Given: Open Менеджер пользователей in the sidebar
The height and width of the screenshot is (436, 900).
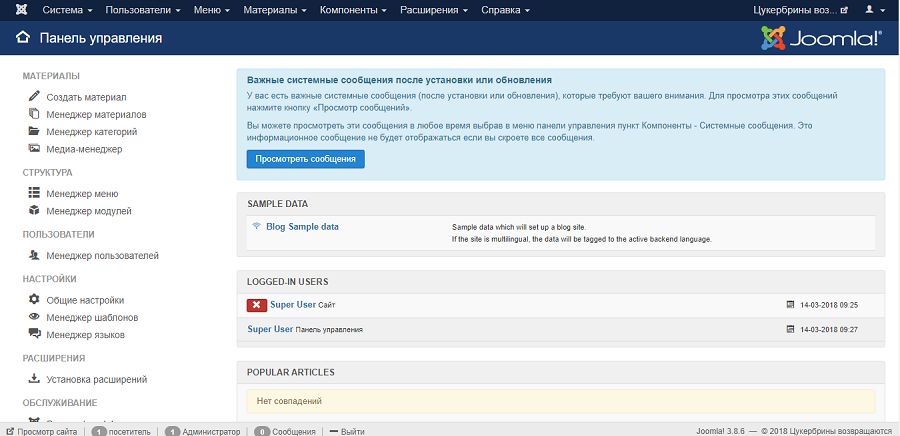Looking at the screenshot, I should pos(102,255).
